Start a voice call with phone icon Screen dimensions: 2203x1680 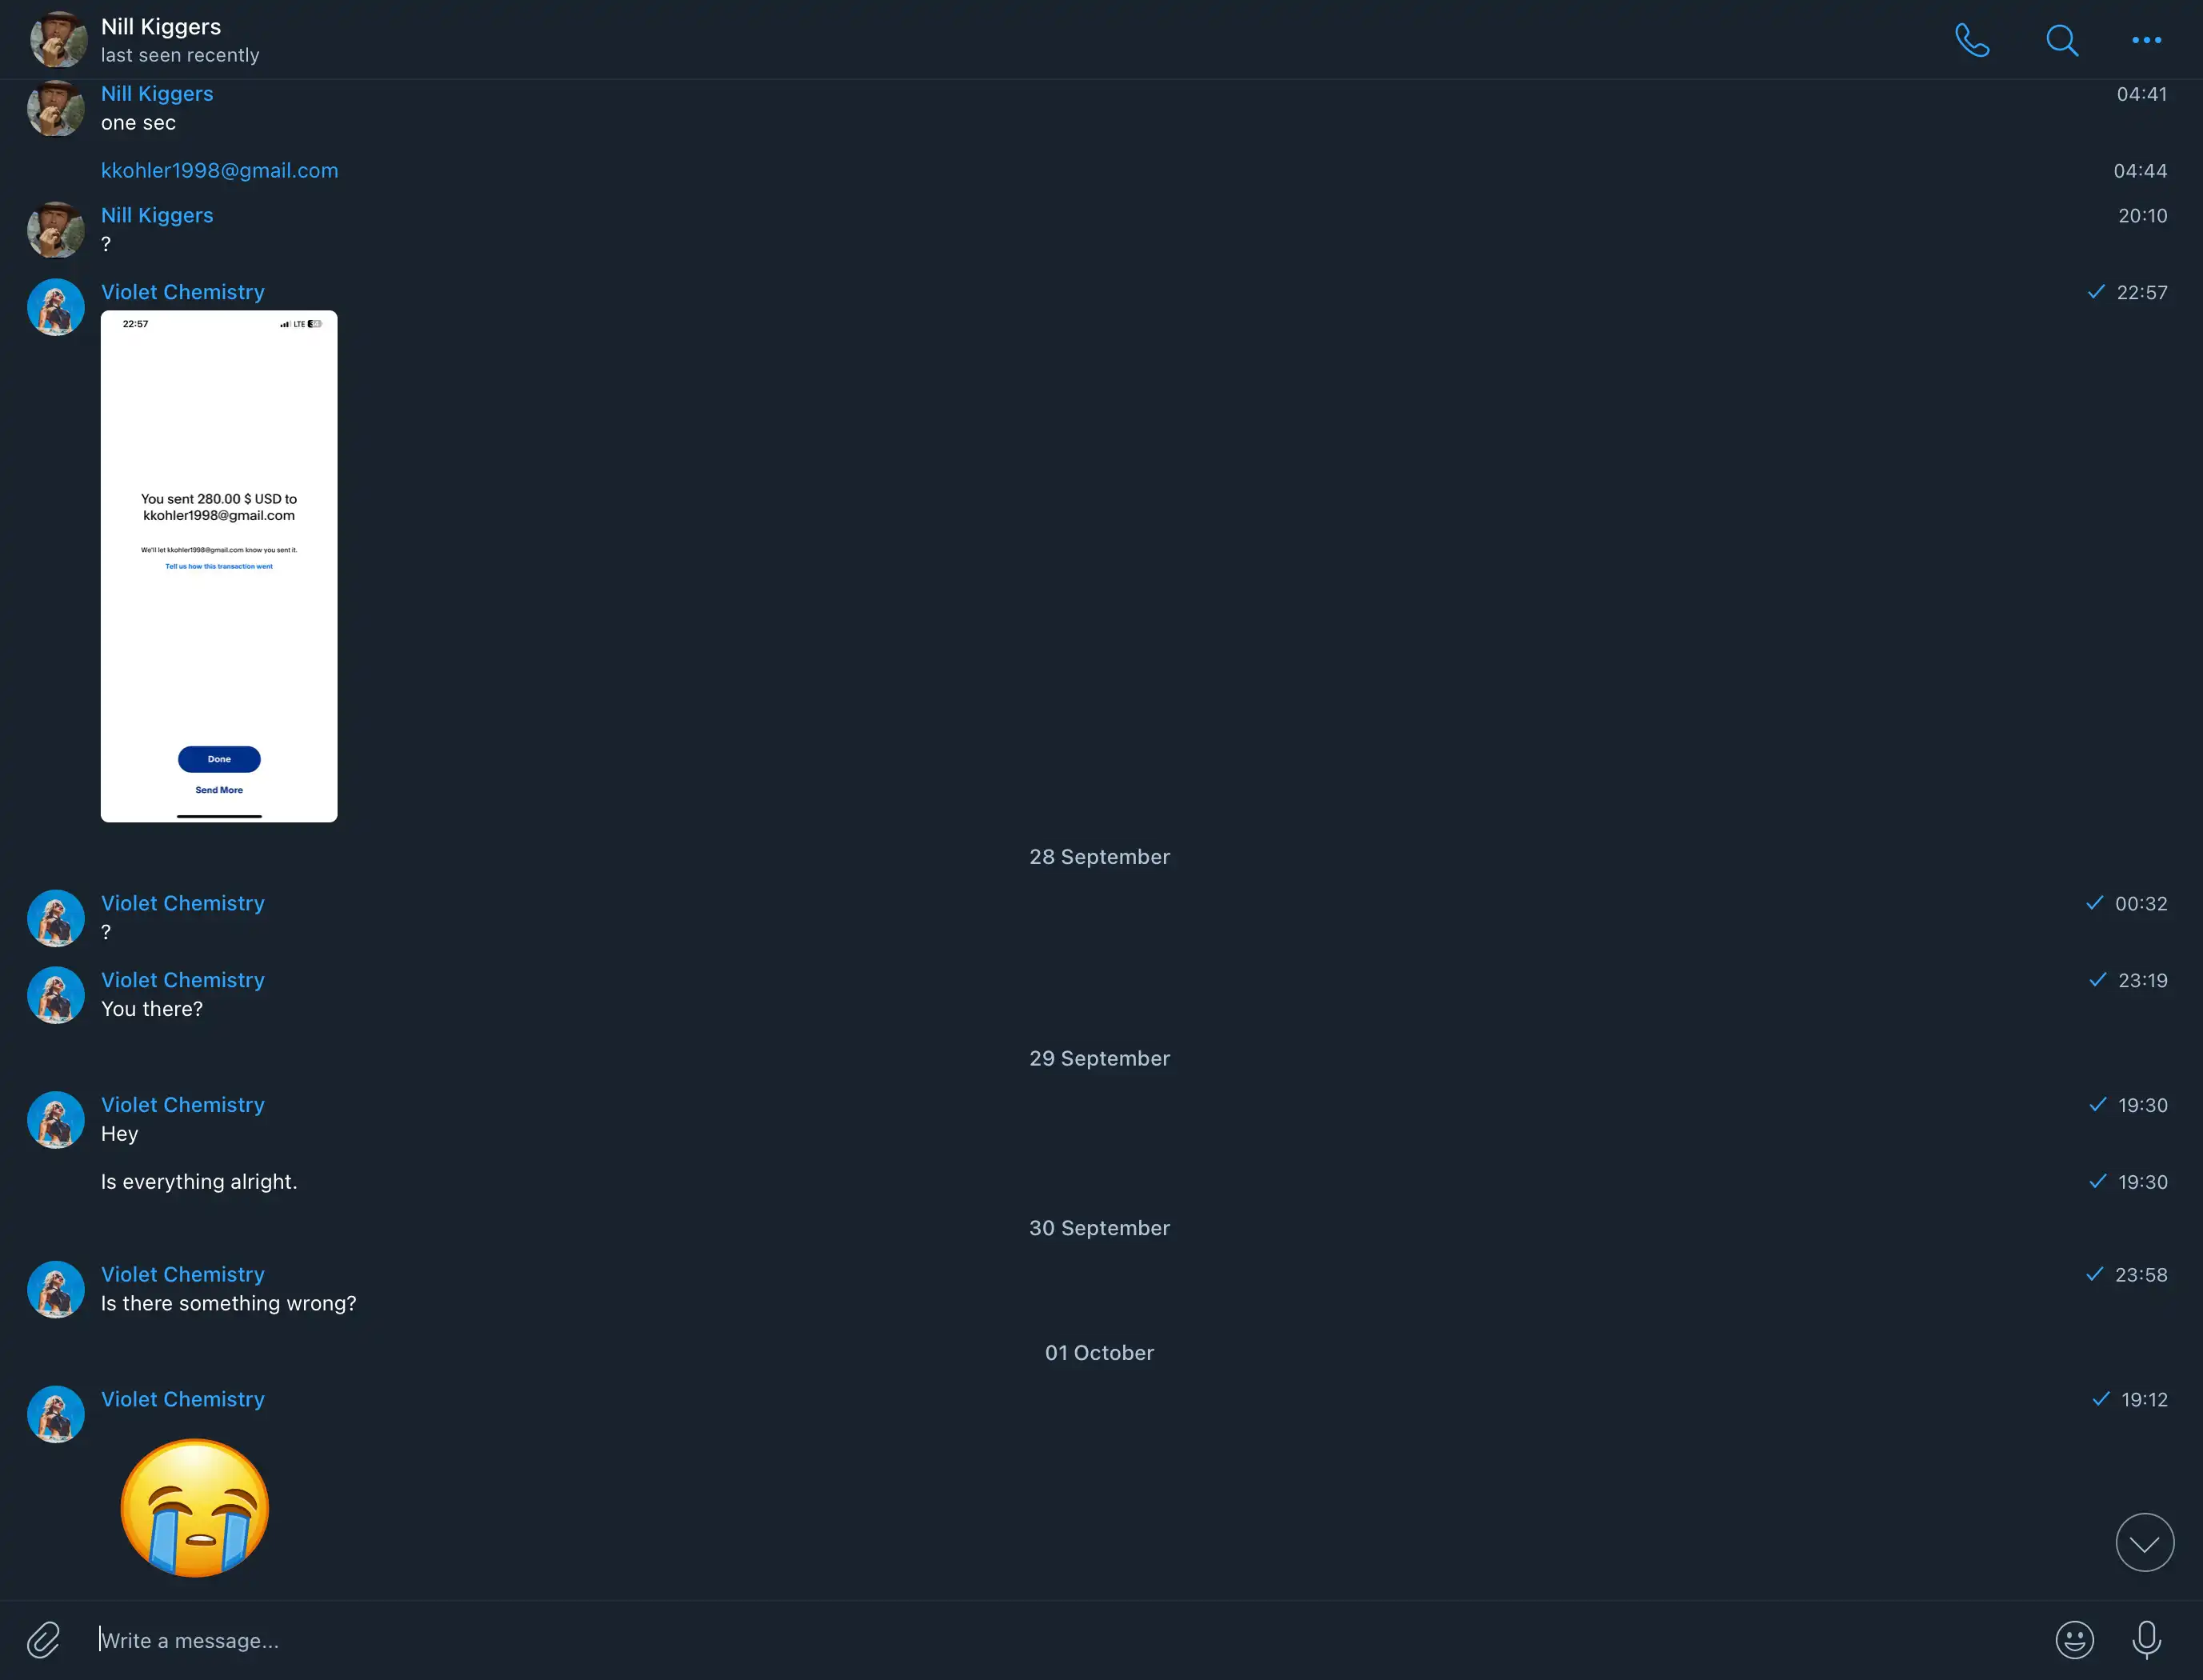click(1972, 40)
